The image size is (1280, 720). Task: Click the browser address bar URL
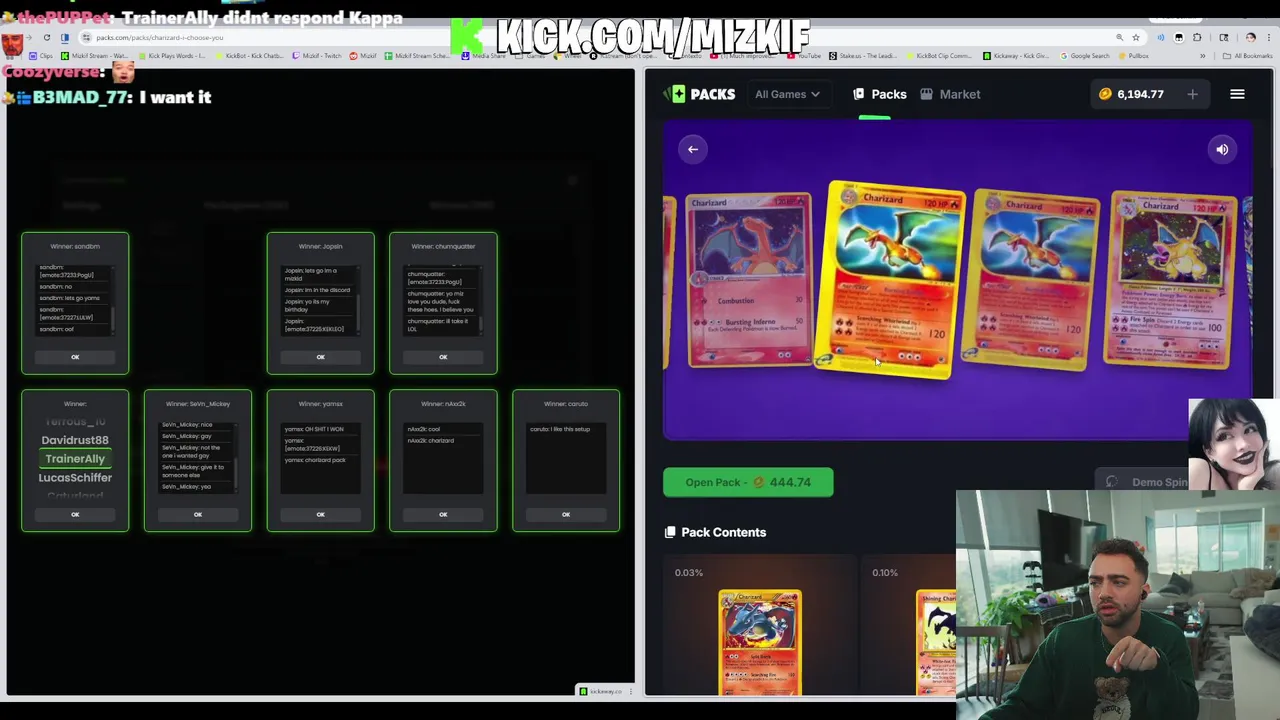click(160, 38)
